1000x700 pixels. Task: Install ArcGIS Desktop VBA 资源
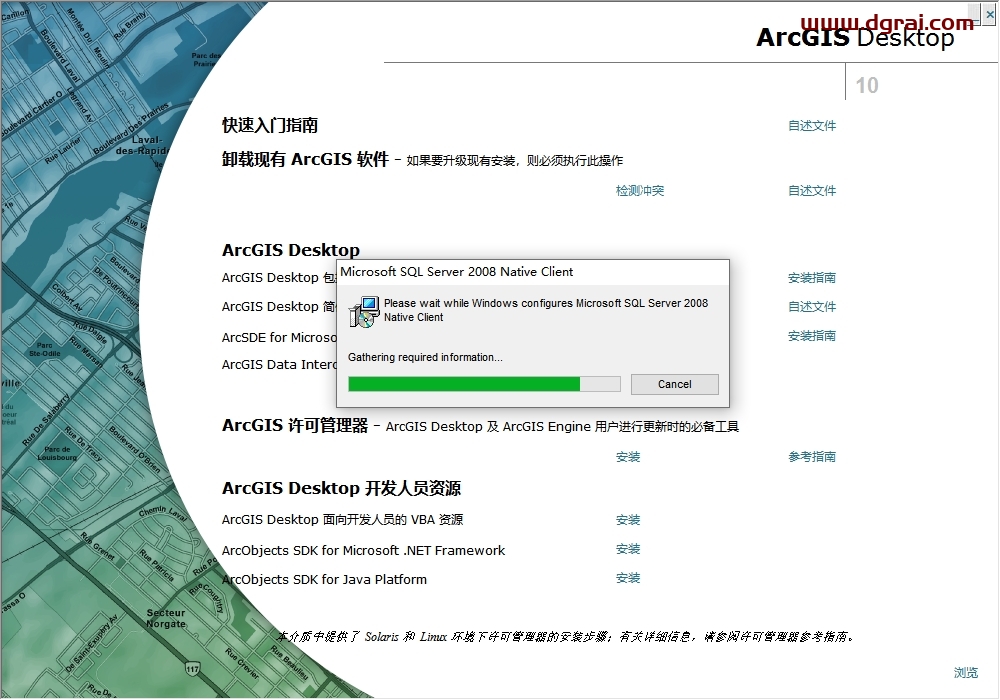(628, 520)
